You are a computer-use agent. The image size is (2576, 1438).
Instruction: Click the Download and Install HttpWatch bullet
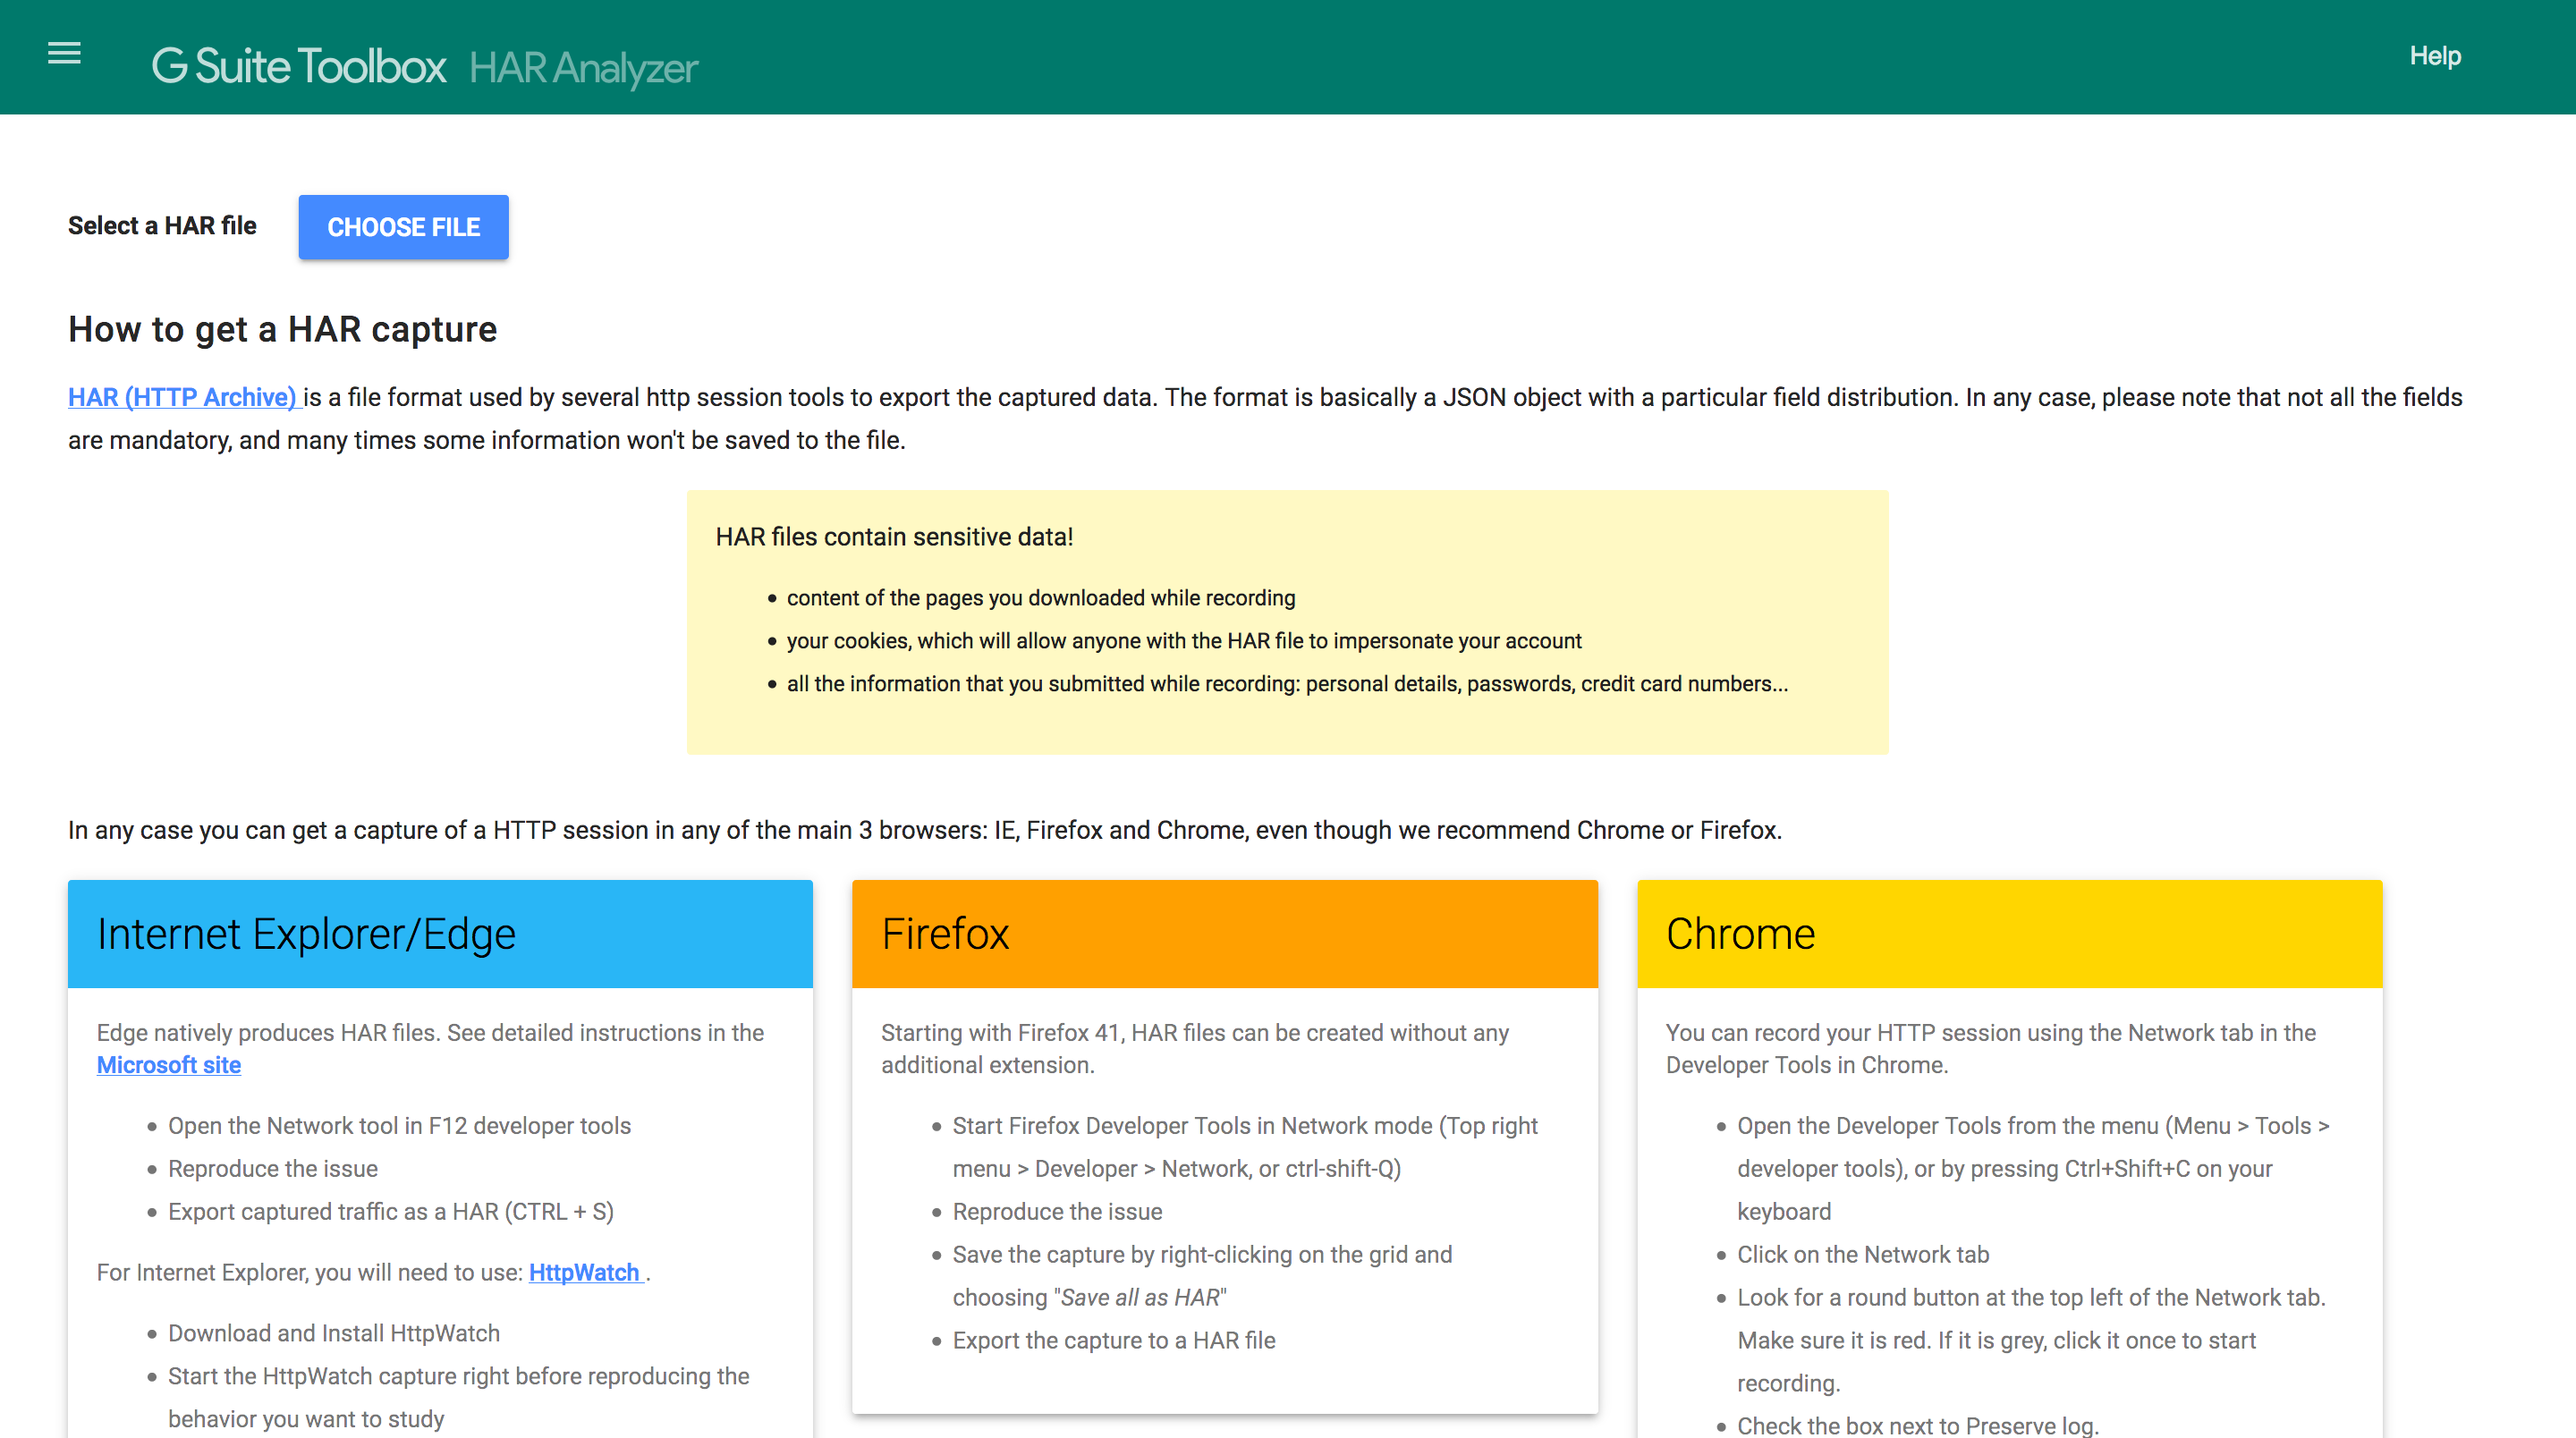tap(333, 1333)
